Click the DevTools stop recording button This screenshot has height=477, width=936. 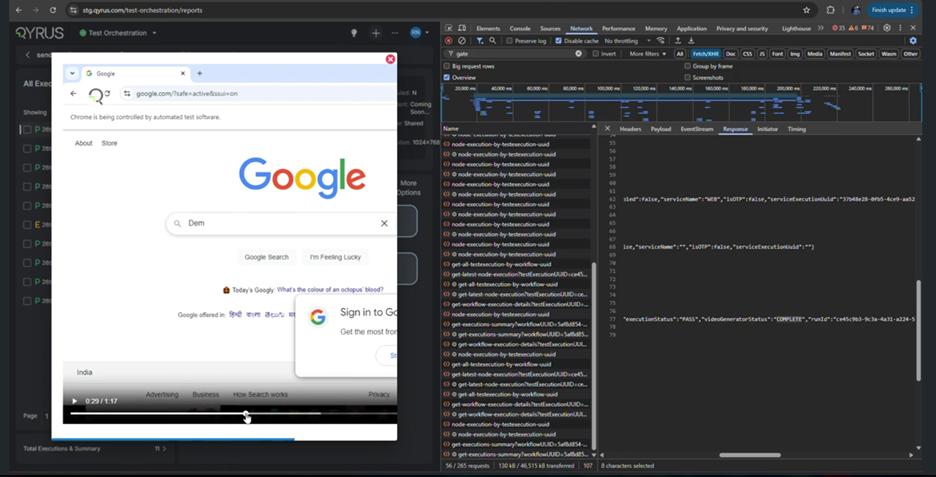click(x=448, y=41)
